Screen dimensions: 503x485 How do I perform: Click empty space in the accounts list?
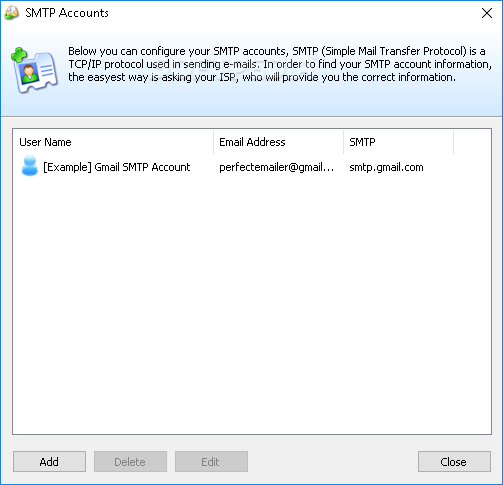coord(252,300)
